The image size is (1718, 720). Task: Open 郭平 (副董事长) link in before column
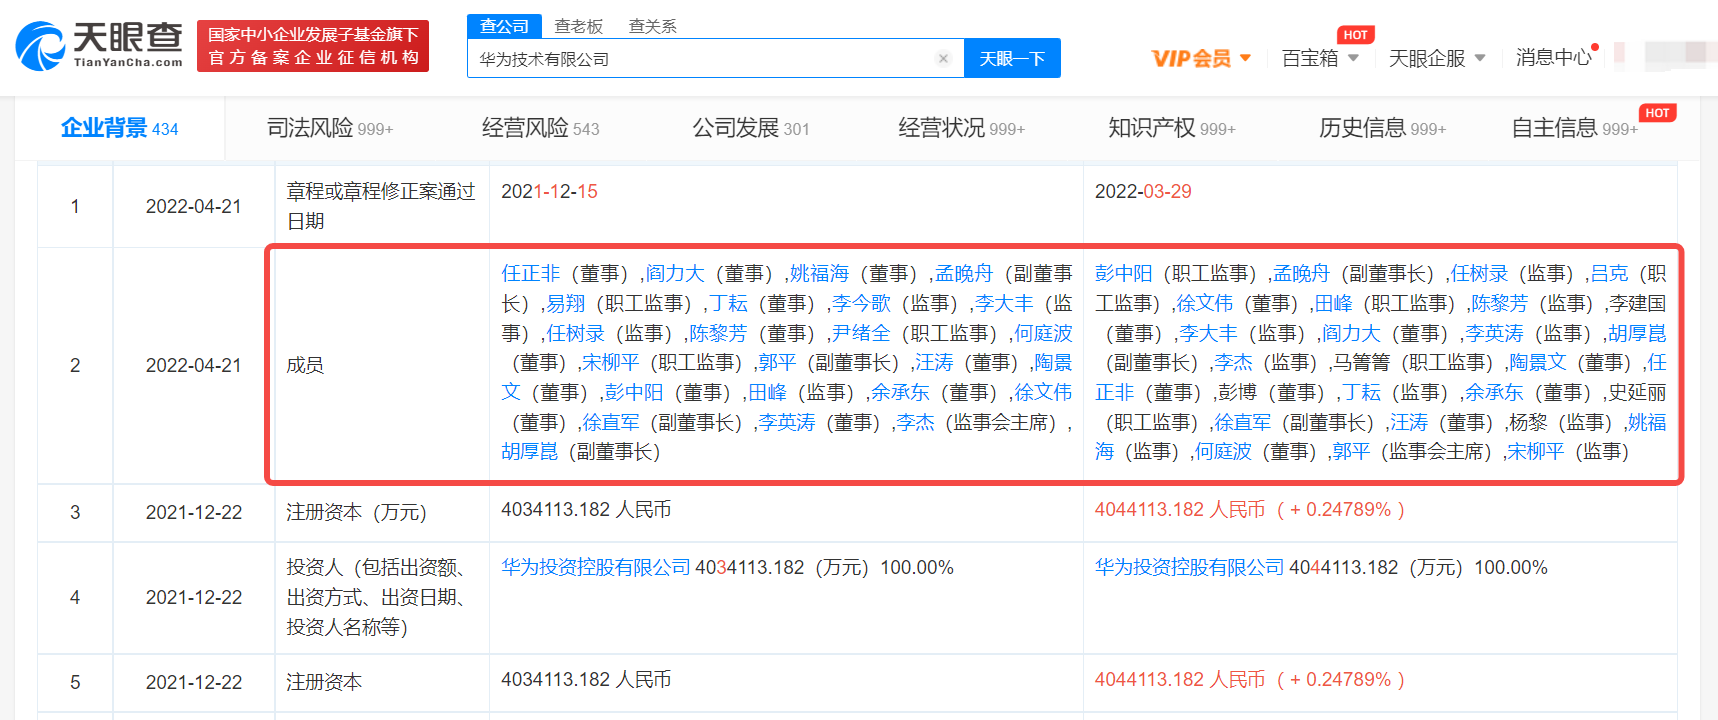[777, 362]
